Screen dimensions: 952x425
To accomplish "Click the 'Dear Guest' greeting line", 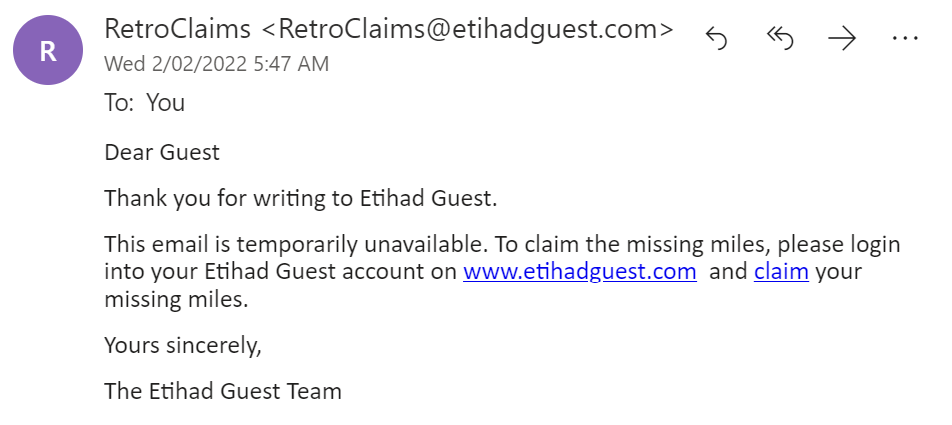I will [162, 153].
